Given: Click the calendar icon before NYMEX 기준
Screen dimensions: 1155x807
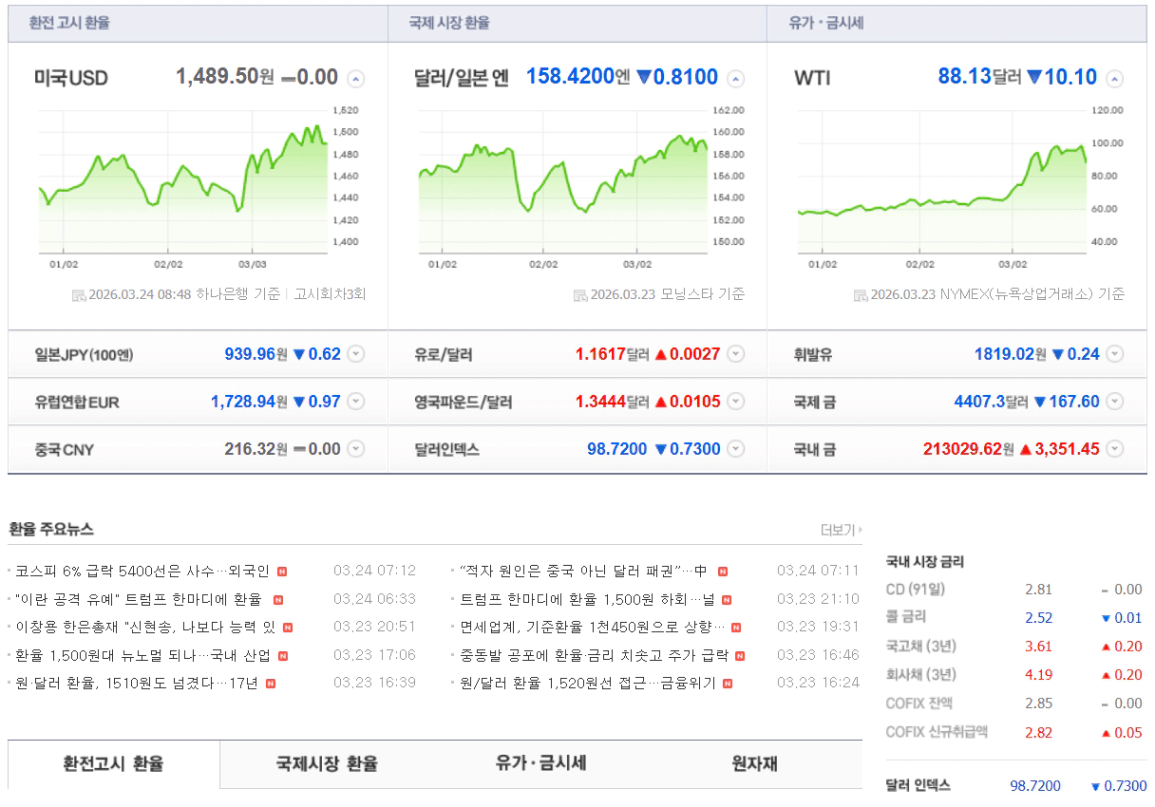Looking at the screenshot, I should 860,296.
